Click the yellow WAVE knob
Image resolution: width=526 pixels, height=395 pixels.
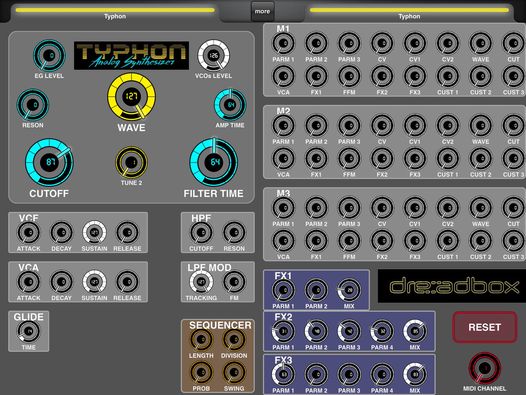(x=131, y=97)
